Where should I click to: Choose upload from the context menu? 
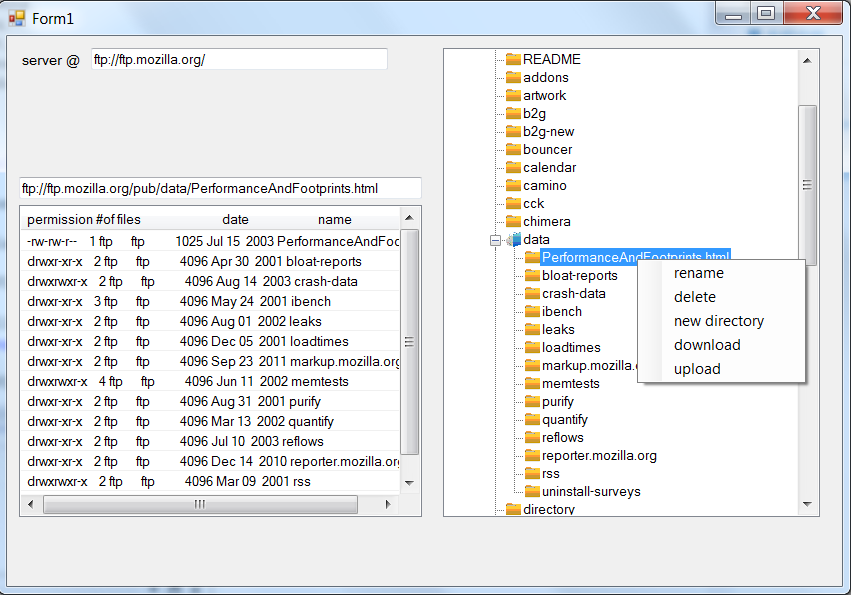click(721, 369)
